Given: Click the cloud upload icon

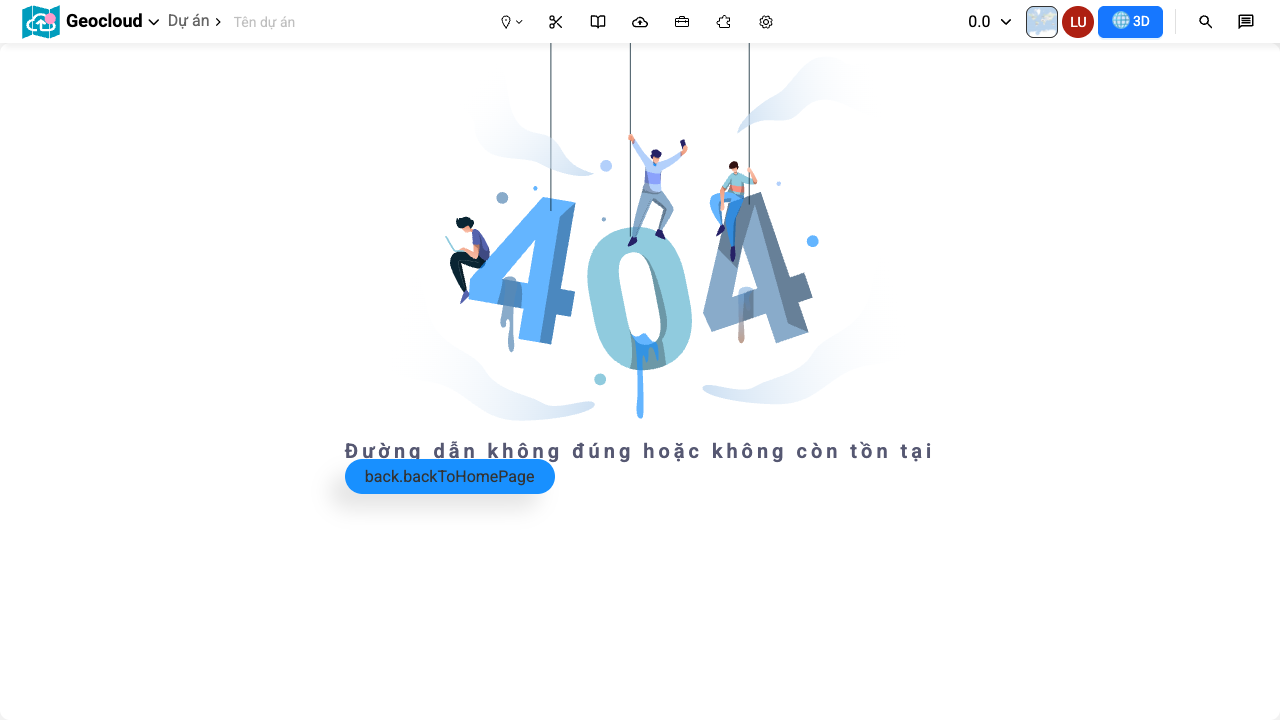Looking at the screenshot, I should coord(639,21).
